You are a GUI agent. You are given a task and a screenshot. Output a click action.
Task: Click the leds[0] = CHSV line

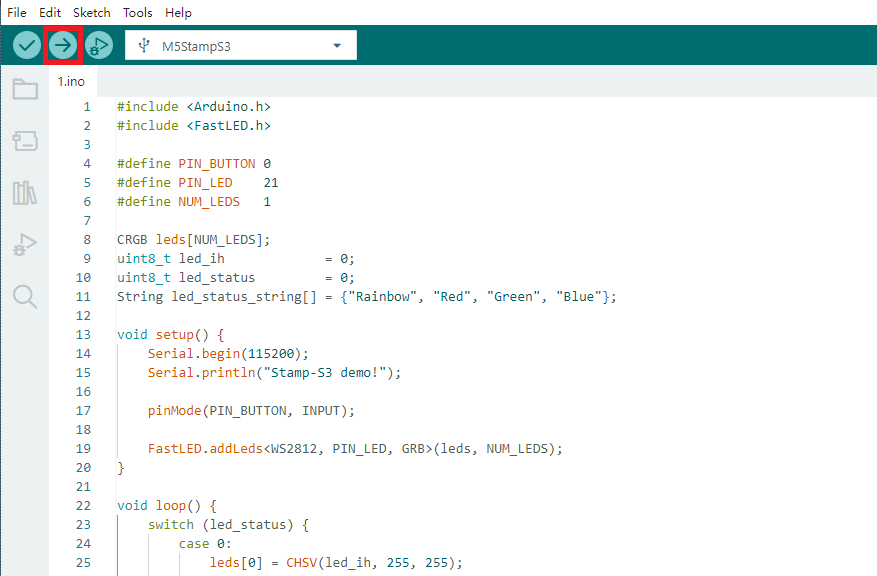pos(336,563)
